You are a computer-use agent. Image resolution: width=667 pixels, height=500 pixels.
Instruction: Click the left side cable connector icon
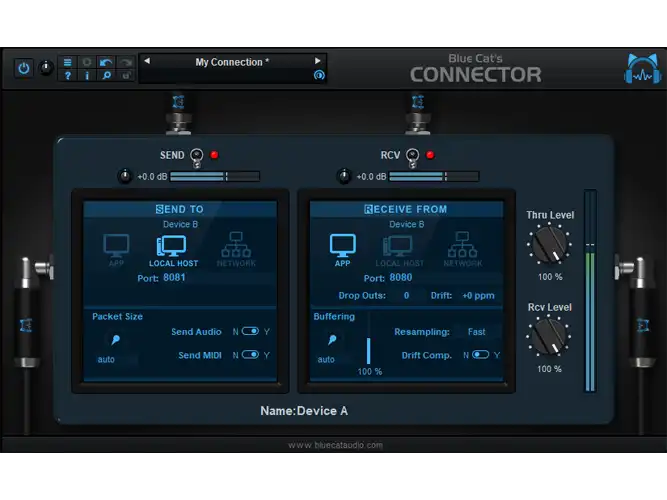[x=26, y=326]
